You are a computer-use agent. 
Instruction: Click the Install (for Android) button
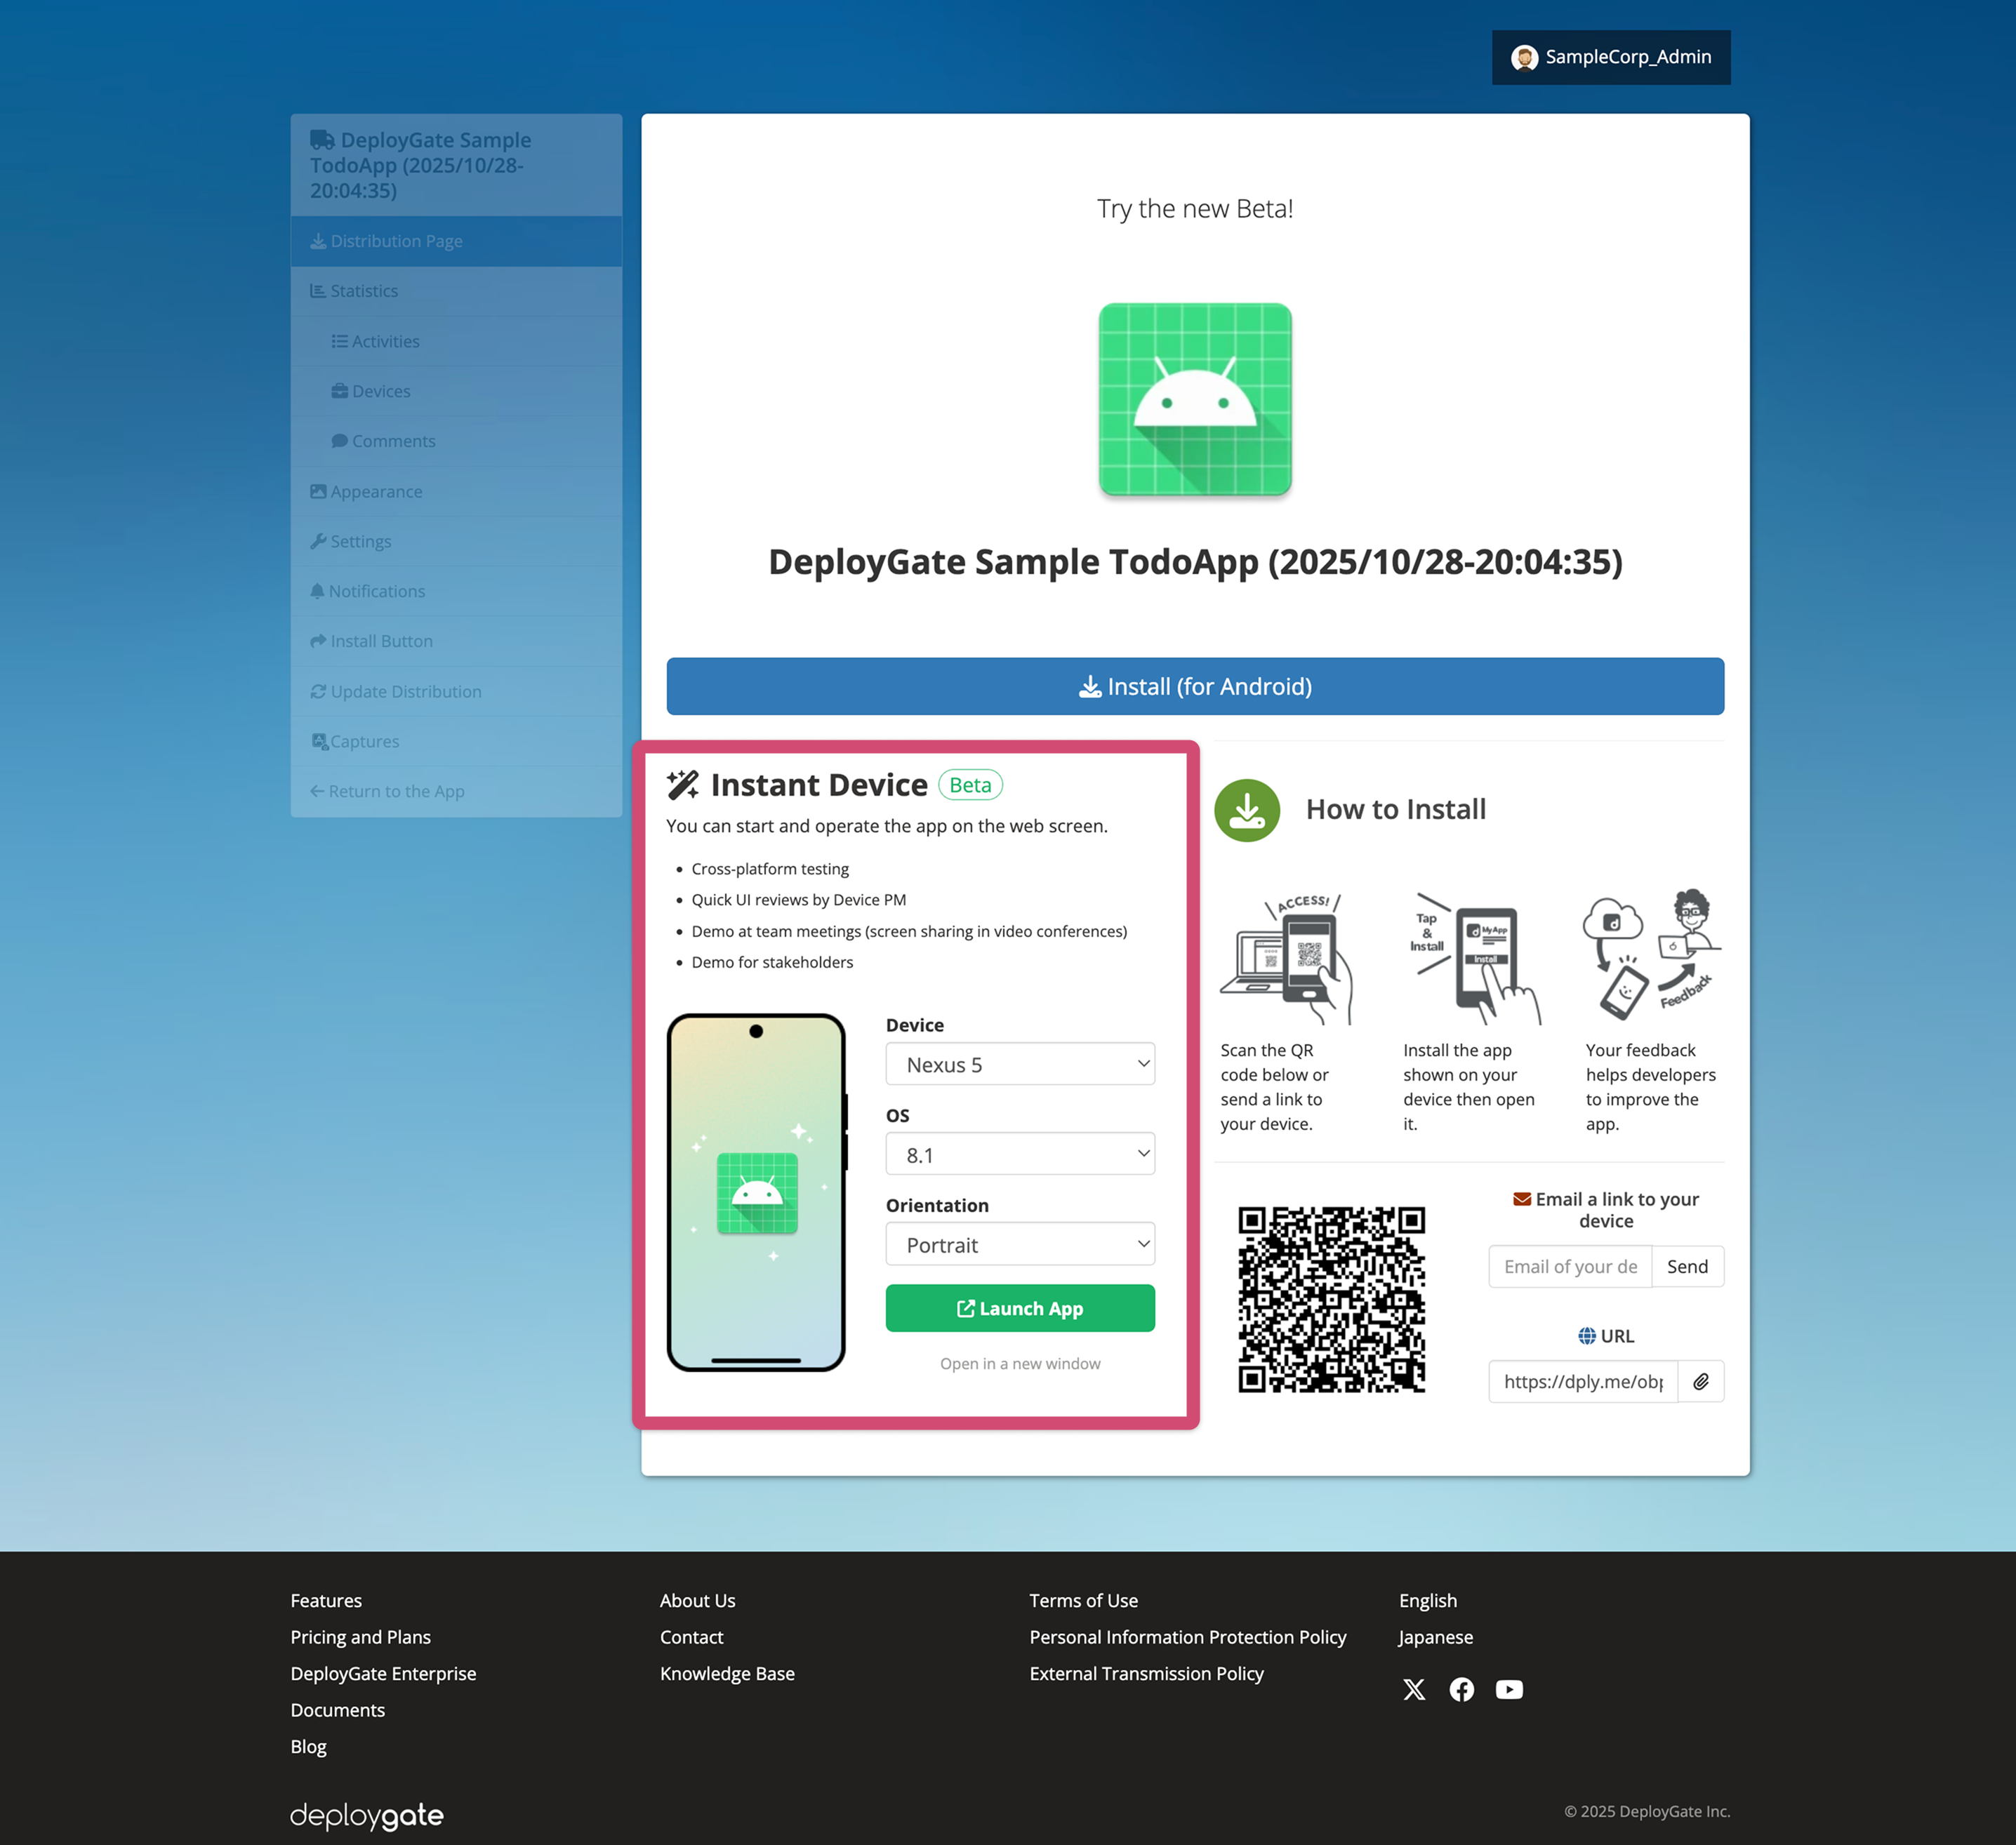coord(1195,686)
